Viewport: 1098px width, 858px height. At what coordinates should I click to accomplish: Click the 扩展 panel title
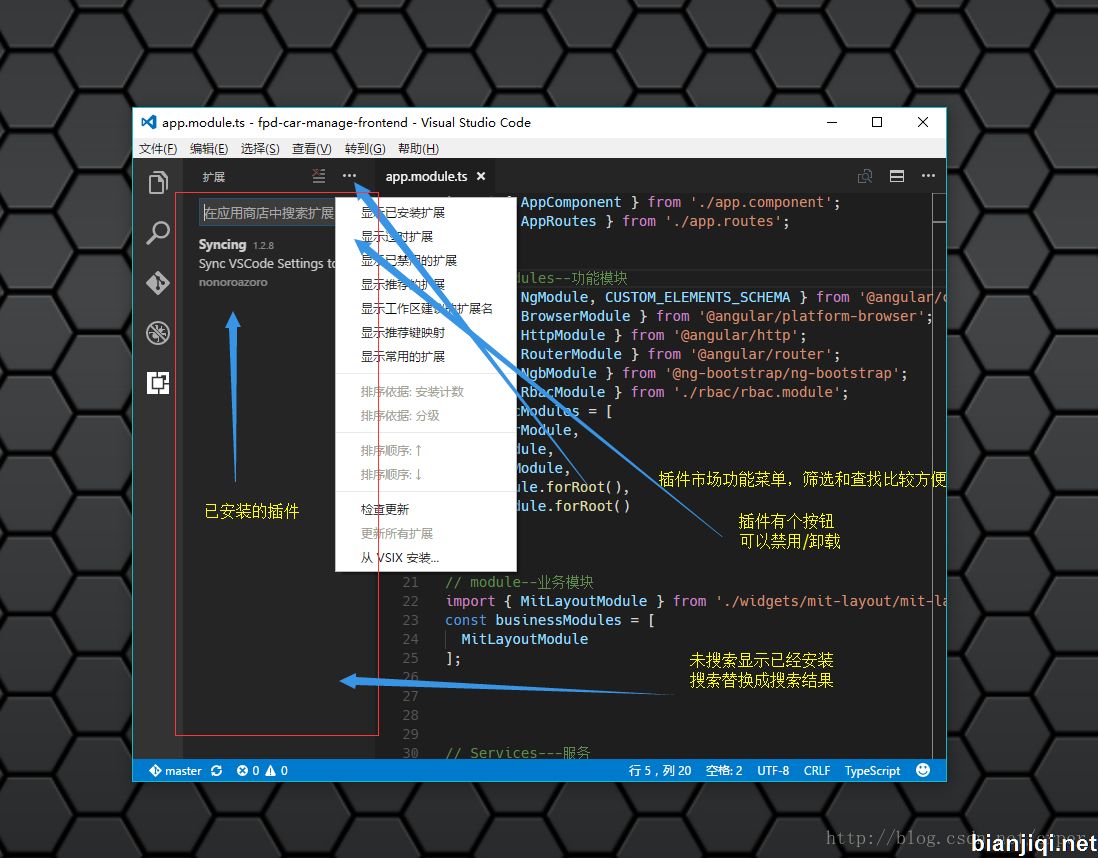click(x=214, y=177)
